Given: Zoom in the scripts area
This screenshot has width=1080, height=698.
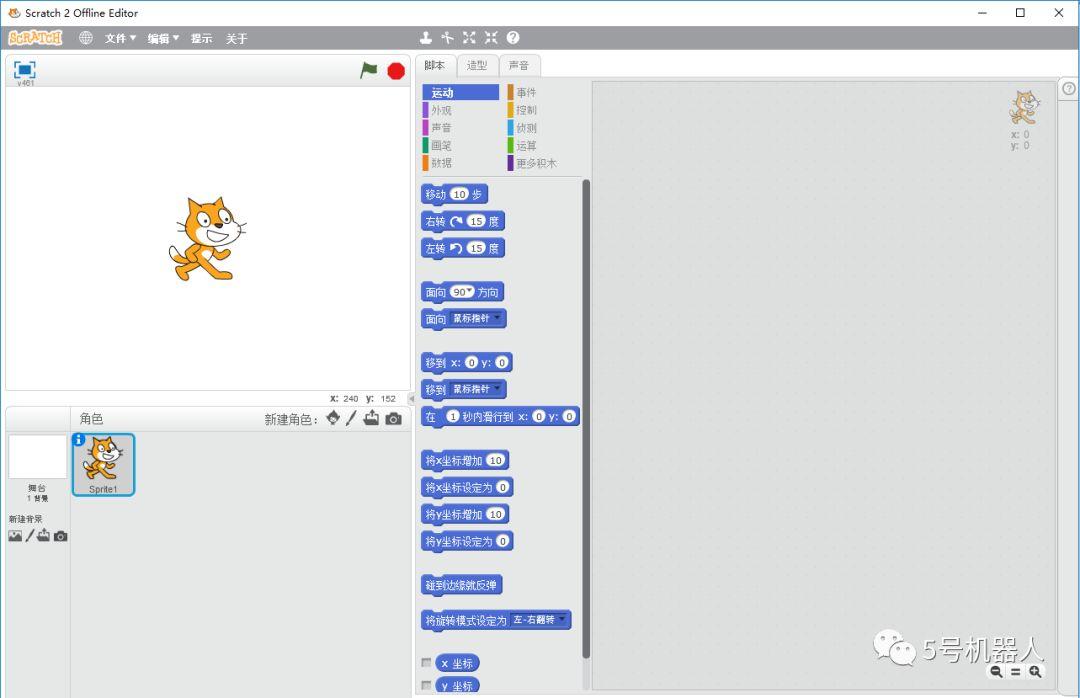Looking at the screenshot, I should [1035, 671].
